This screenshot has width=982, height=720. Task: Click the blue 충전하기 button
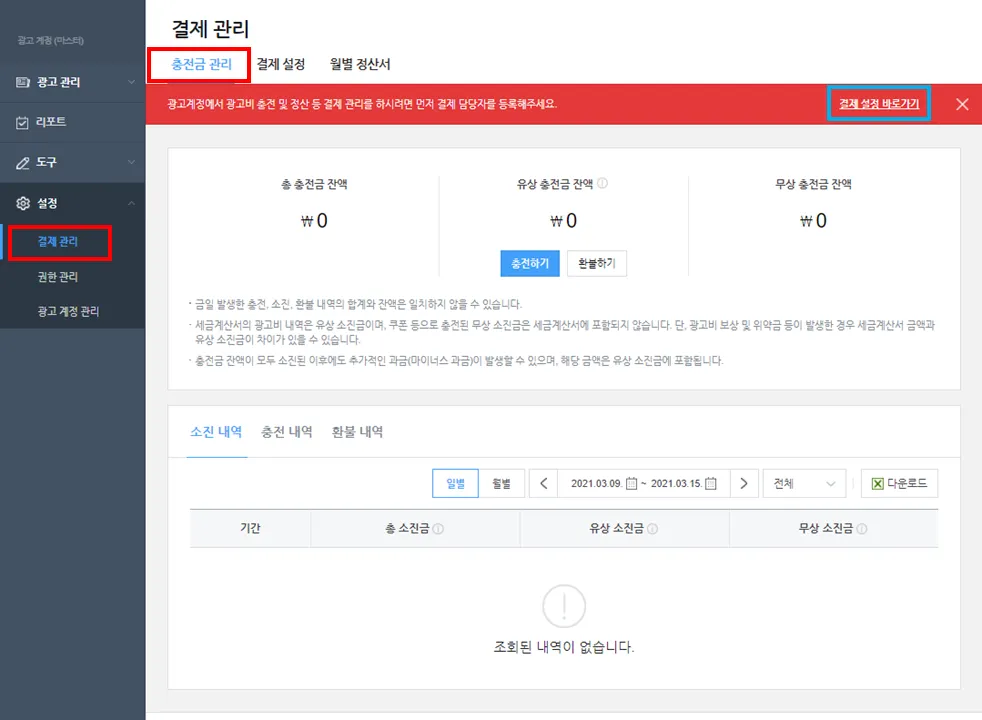click(x=530, y=264)
